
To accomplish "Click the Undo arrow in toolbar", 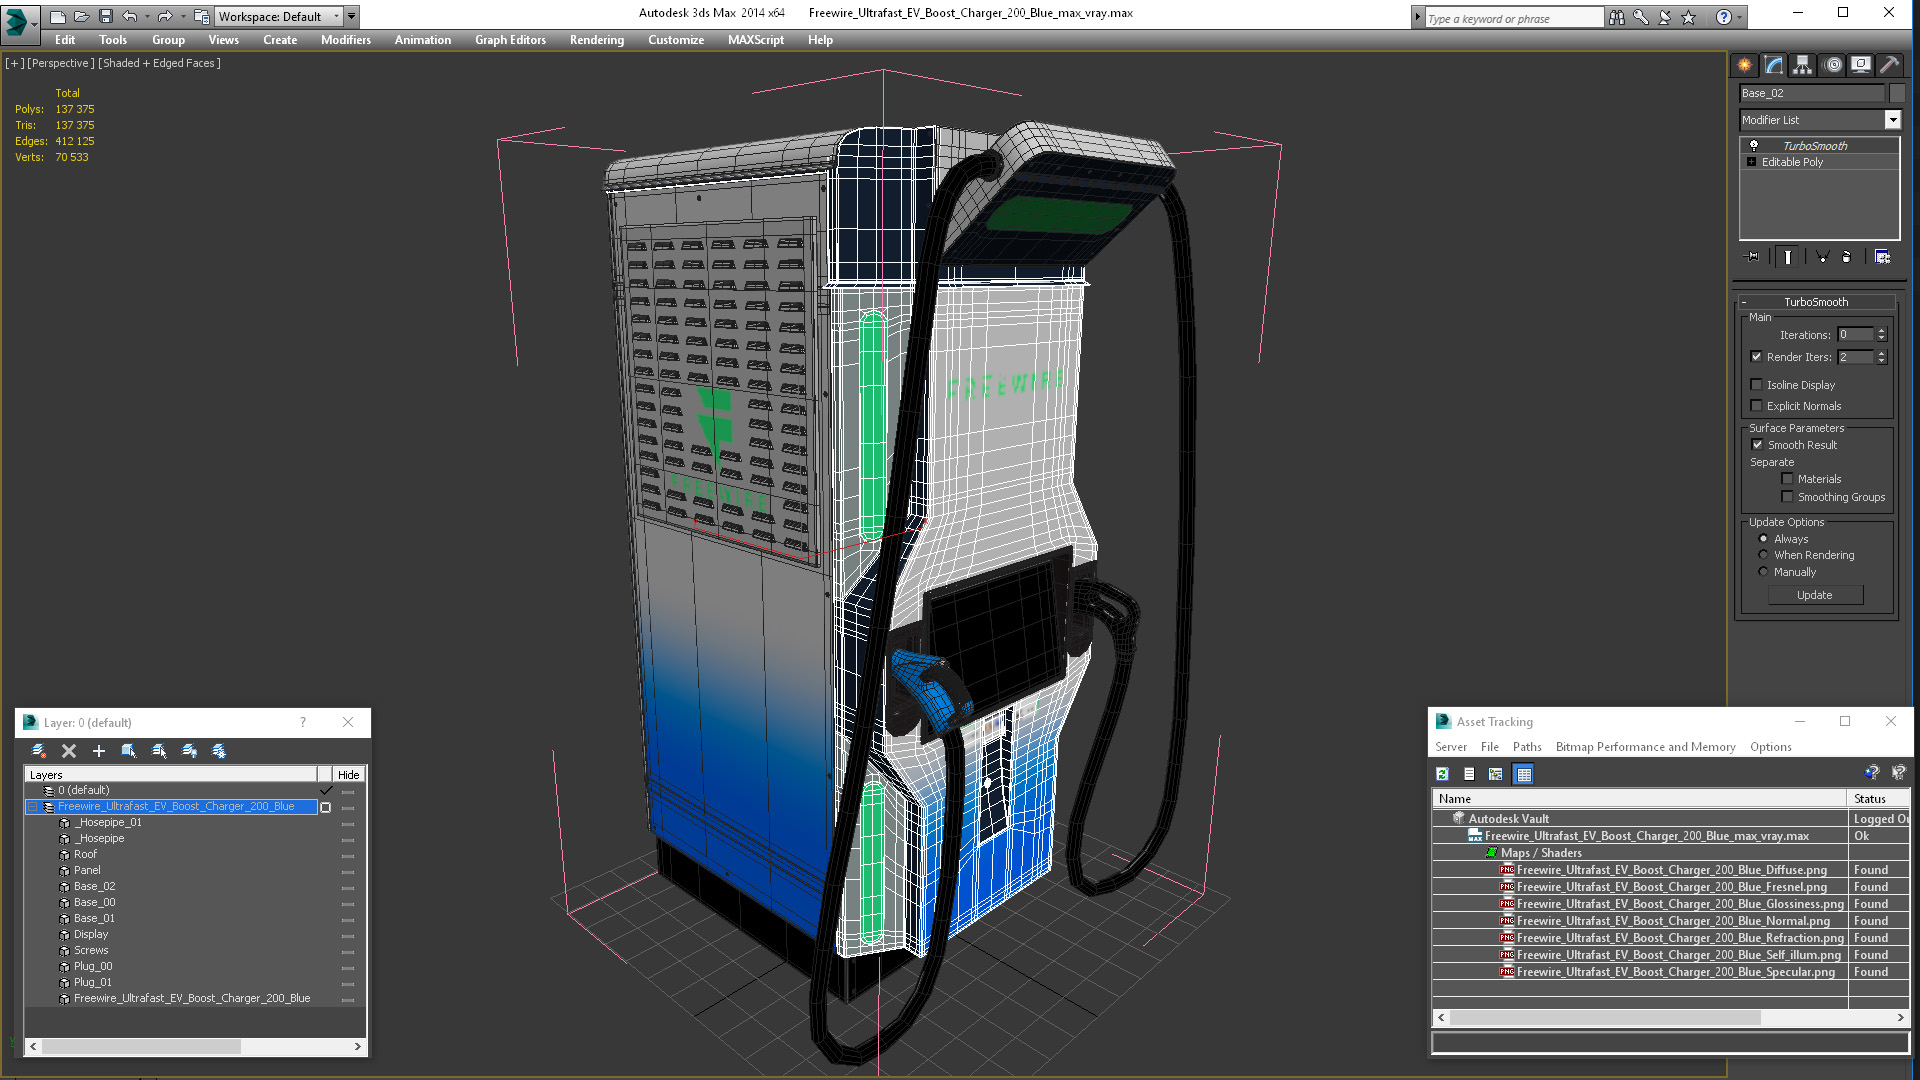I will [x=129, y=16].
